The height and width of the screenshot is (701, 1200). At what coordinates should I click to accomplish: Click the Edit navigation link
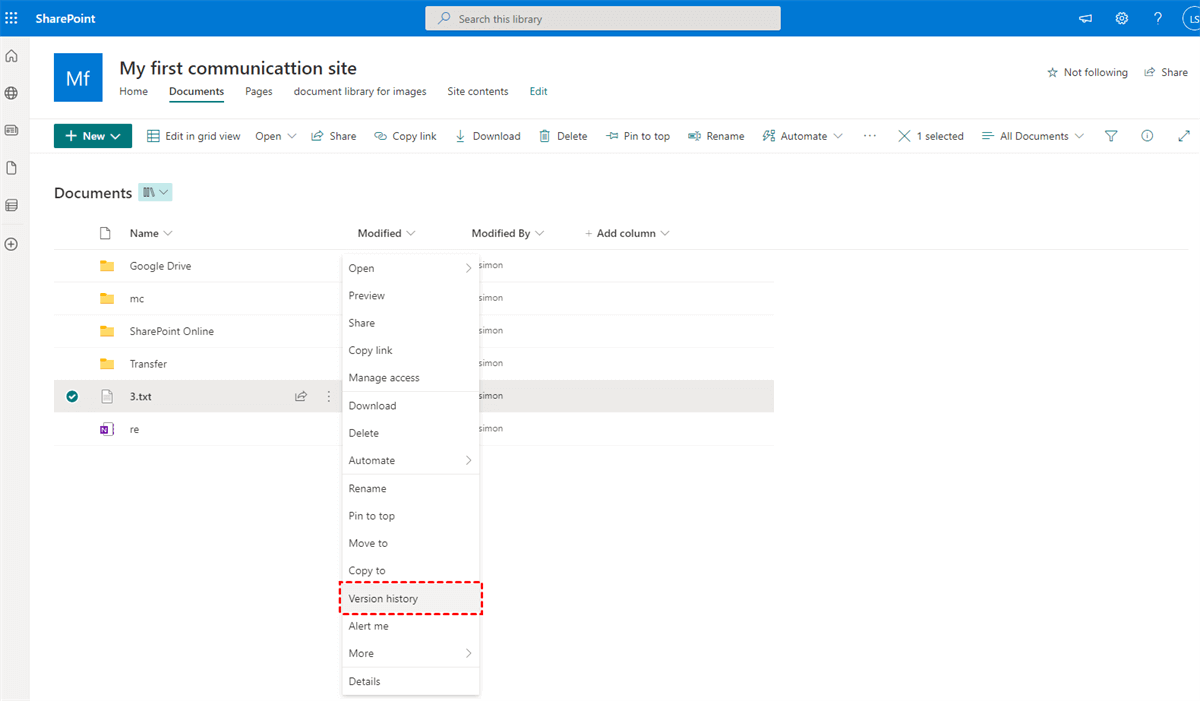(538, 91)
